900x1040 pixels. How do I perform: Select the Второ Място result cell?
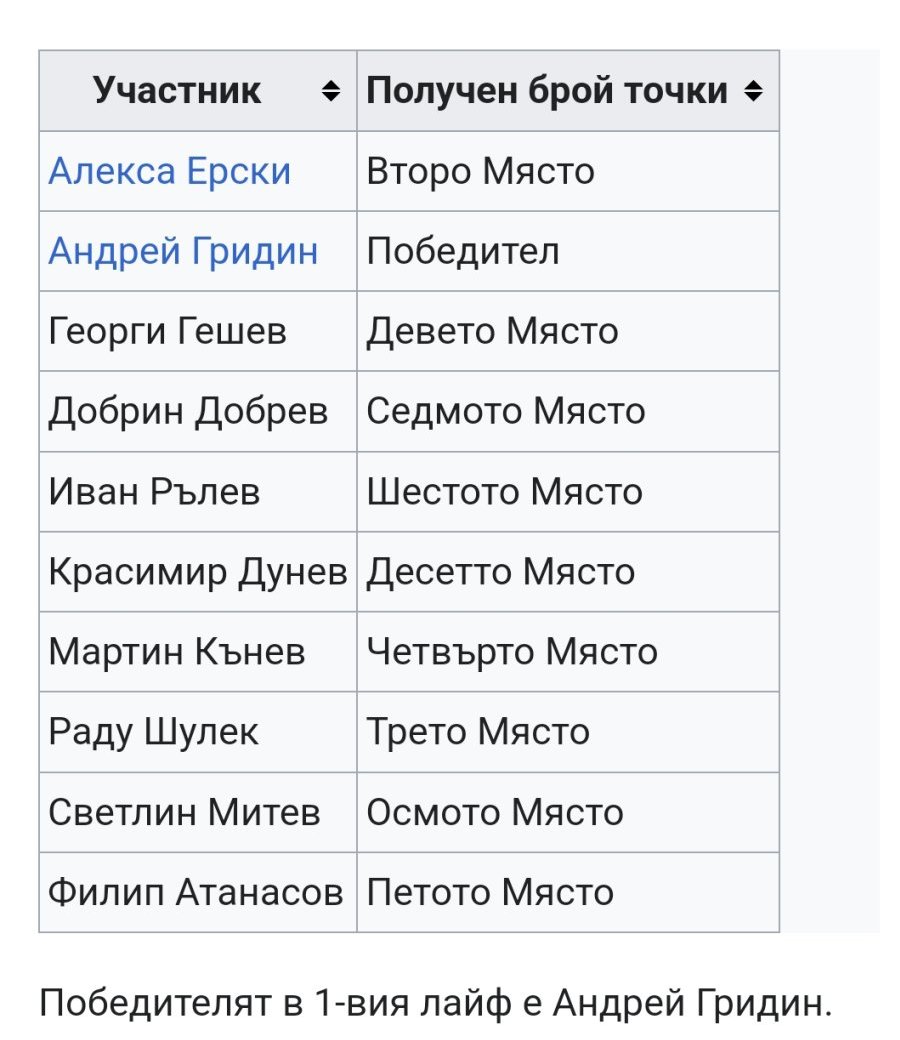click(x=481, y=172)
